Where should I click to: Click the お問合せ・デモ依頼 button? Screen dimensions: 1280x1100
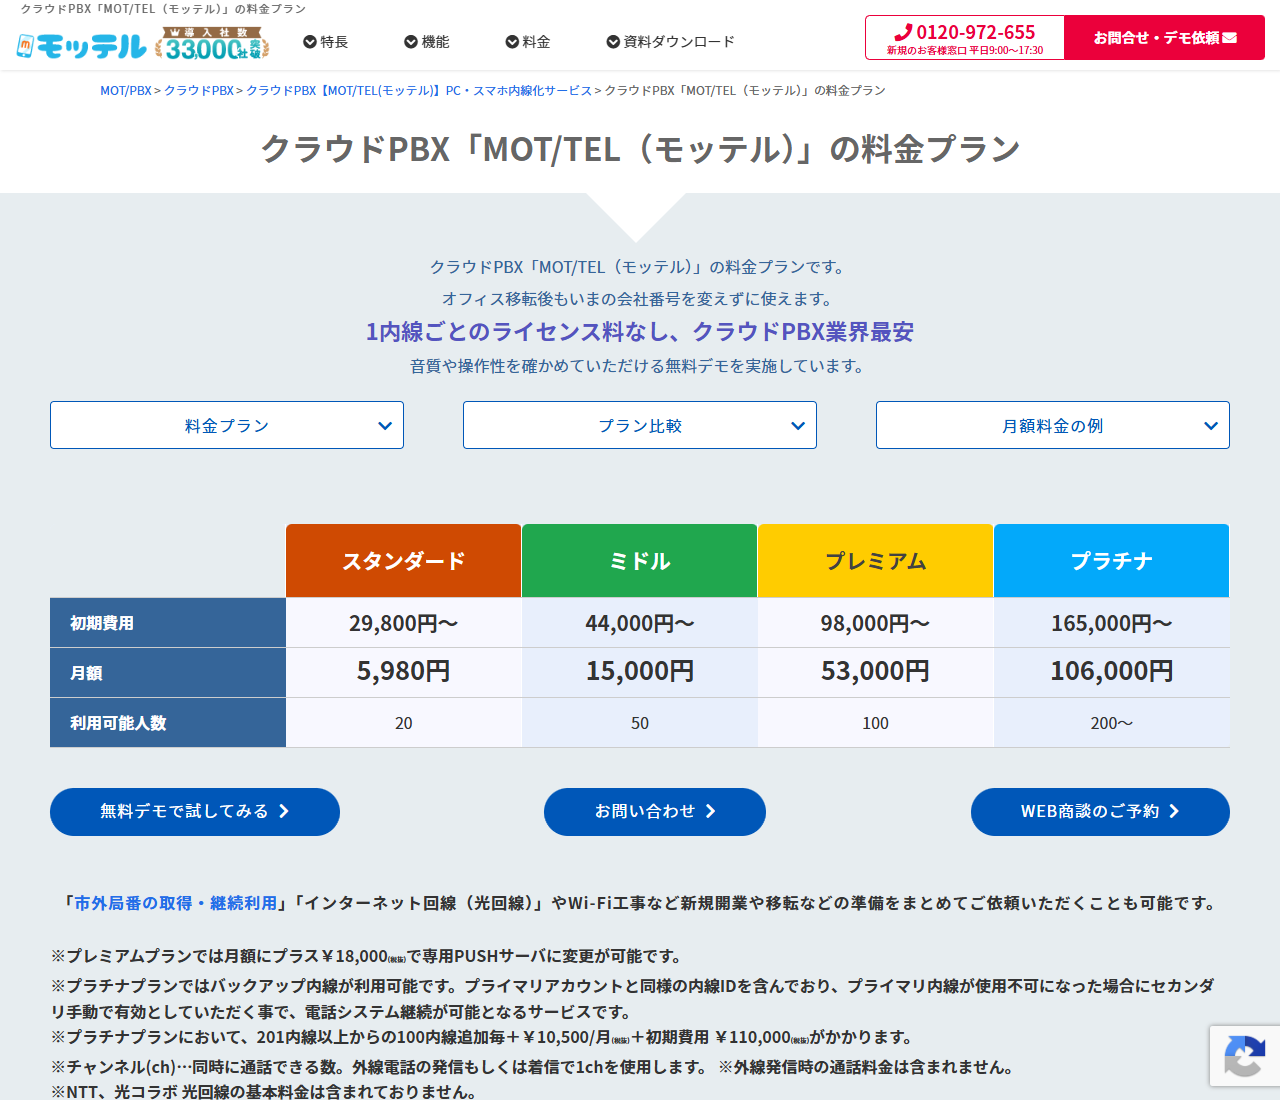pos(1165,38)
